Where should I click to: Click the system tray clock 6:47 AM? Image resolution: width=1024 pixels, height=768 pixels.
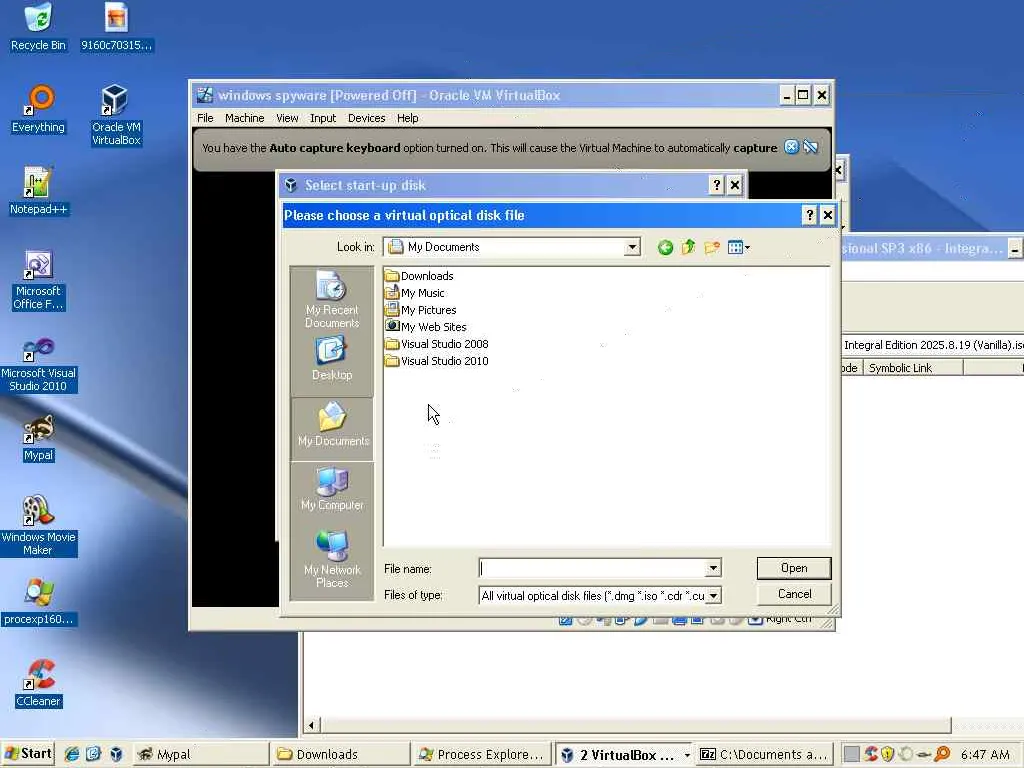pyautogui.click(x=985, y=754)
